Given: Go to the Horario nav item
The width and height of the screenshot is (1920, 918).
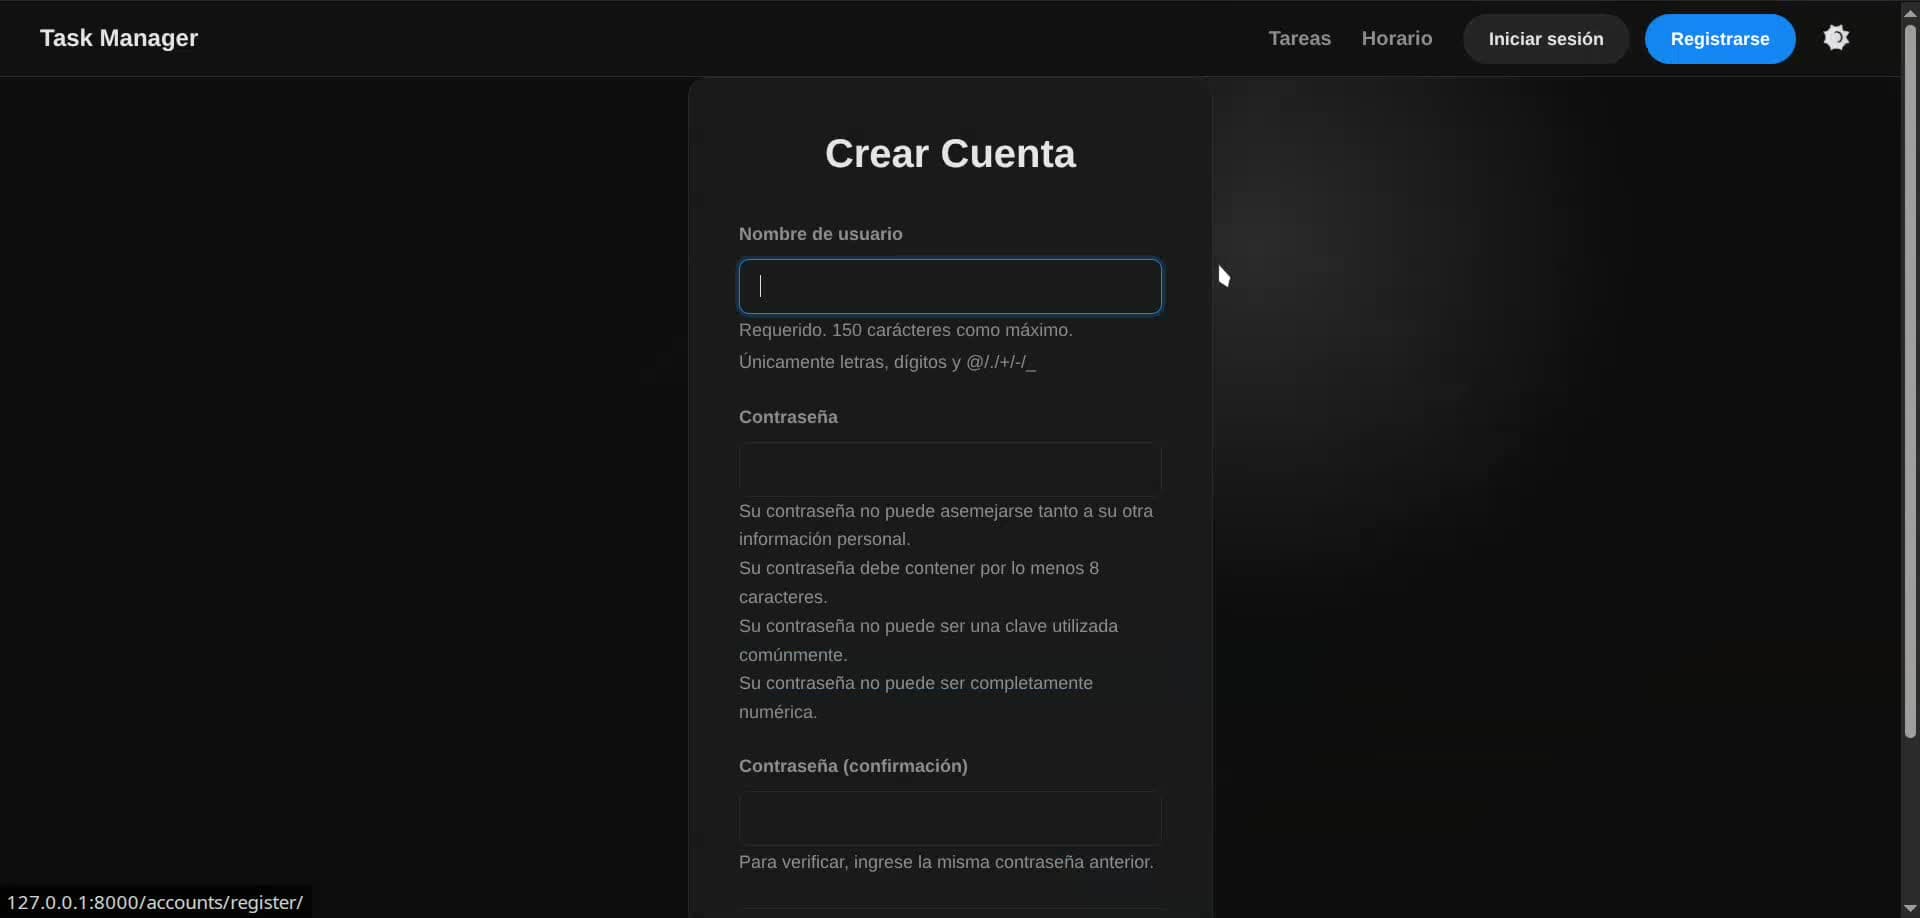Looking at the screenshot, I should click(x=1396, y=38).
